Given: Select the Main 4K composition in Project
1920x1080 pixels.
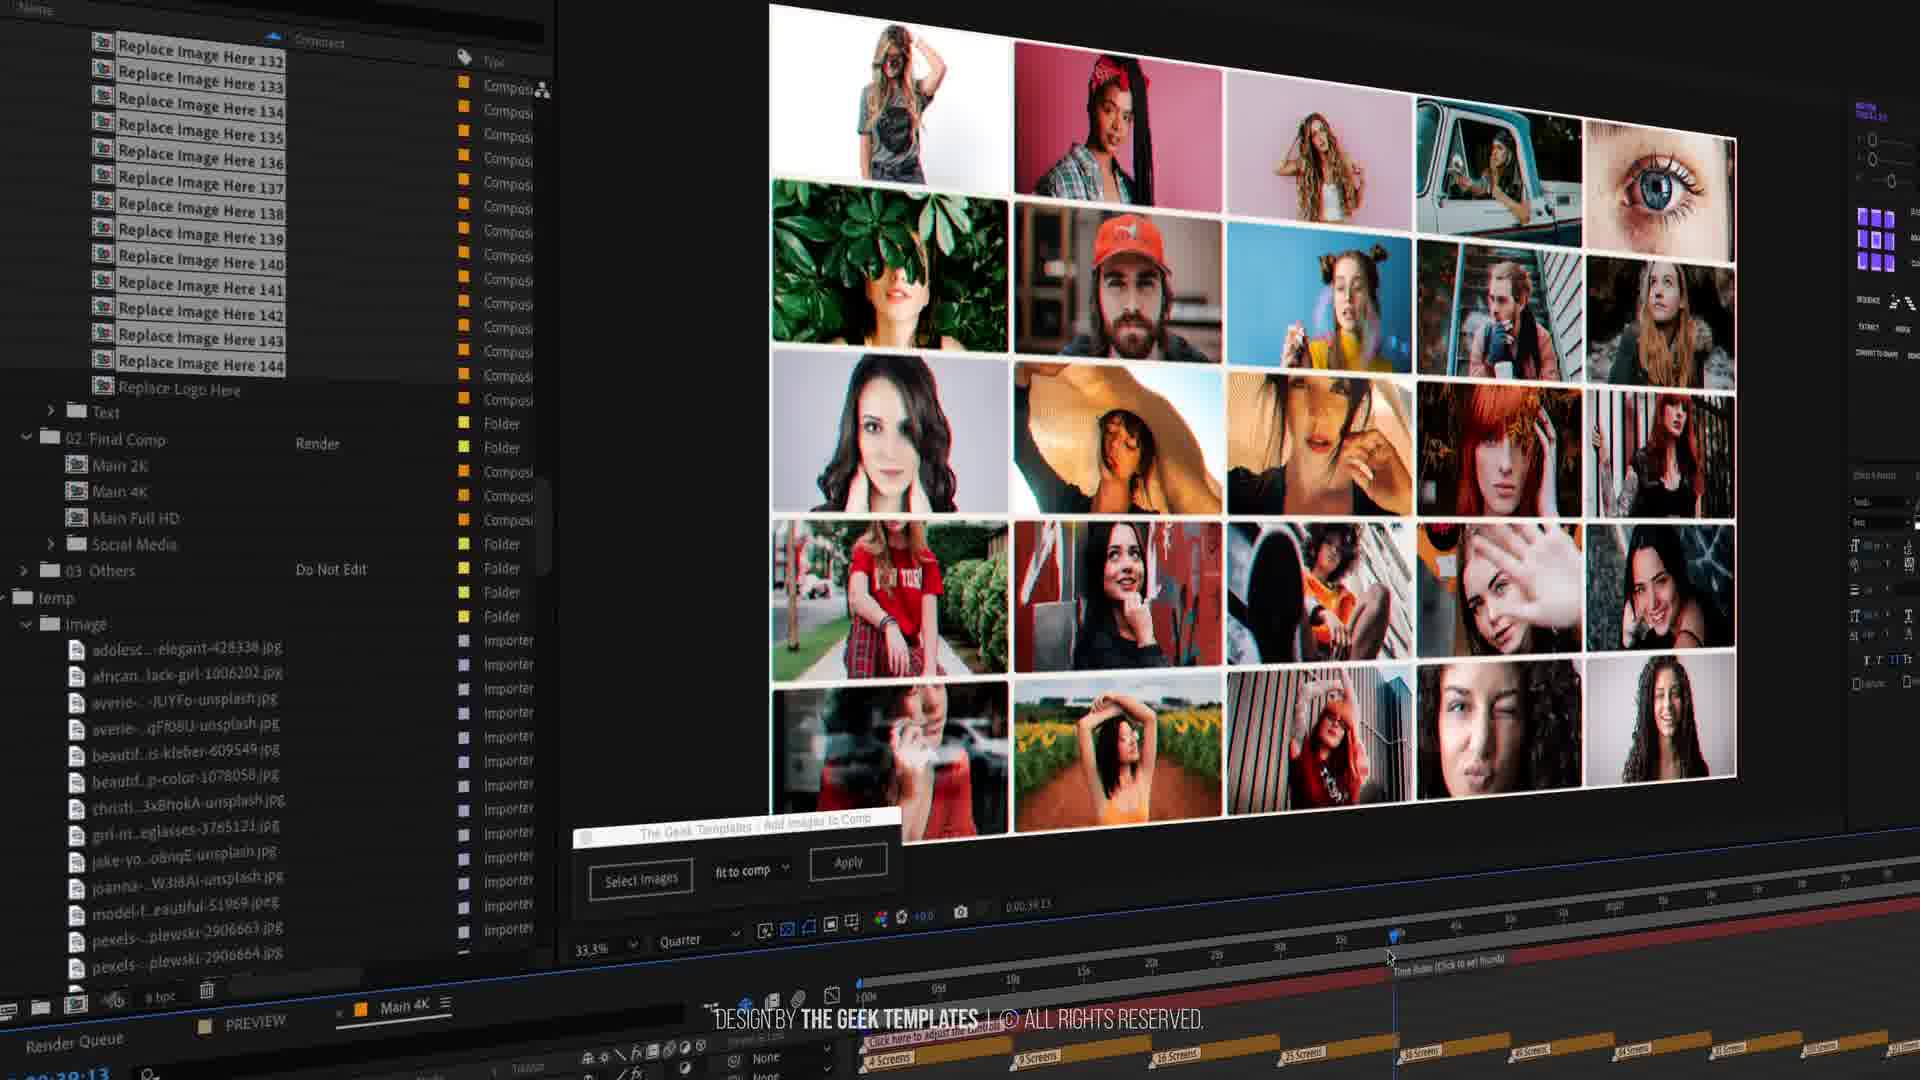Looking at the screenshot, I should (119, 491).
